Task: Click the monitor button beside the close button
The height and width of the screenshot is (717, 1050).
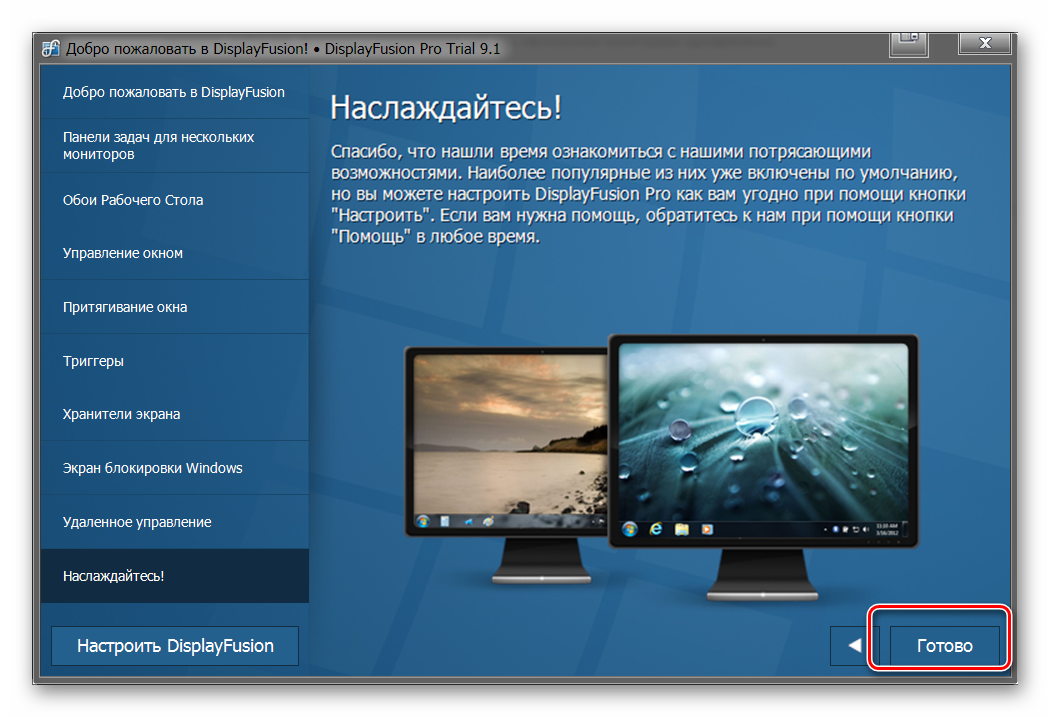Action: pyautogui.click(x=908, y=42)
